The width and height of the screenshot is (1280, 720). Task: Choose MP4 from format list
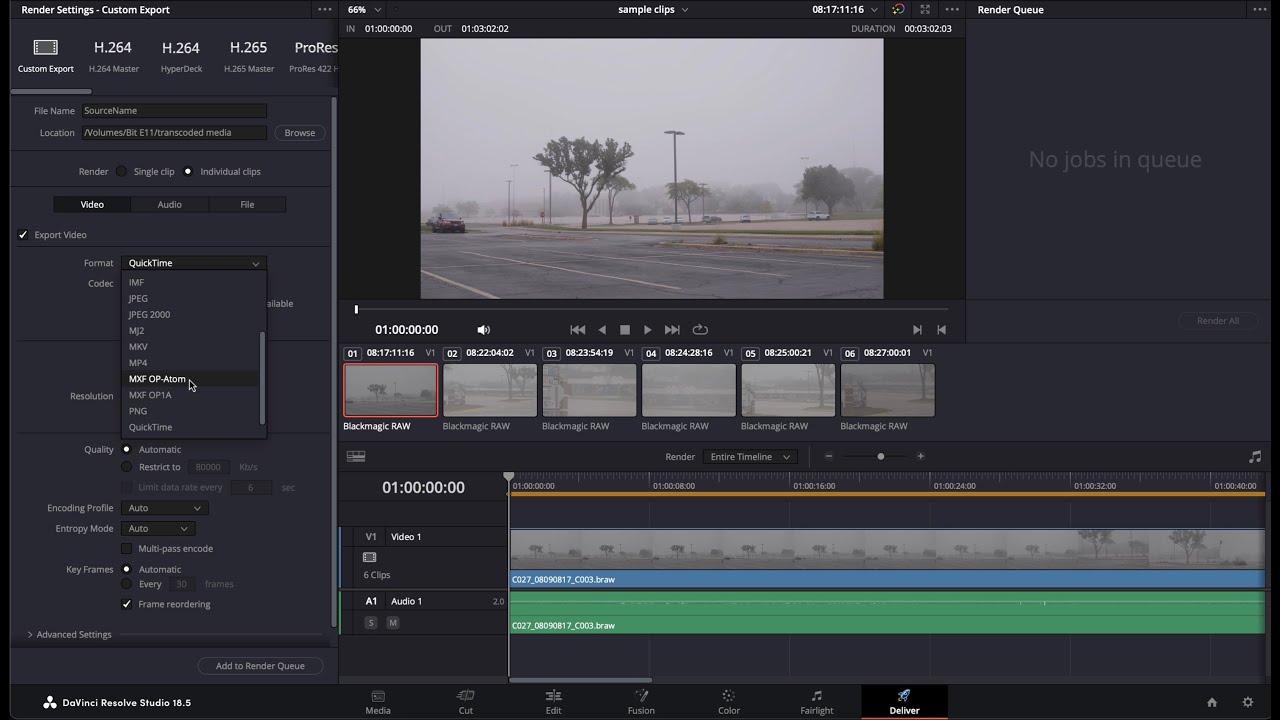(191, 363)
